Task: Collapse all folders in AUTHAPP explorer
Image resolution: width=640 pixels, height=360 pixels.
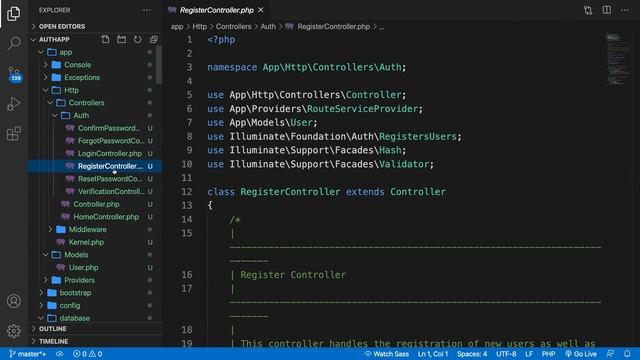Action: [x=153, y=39]
